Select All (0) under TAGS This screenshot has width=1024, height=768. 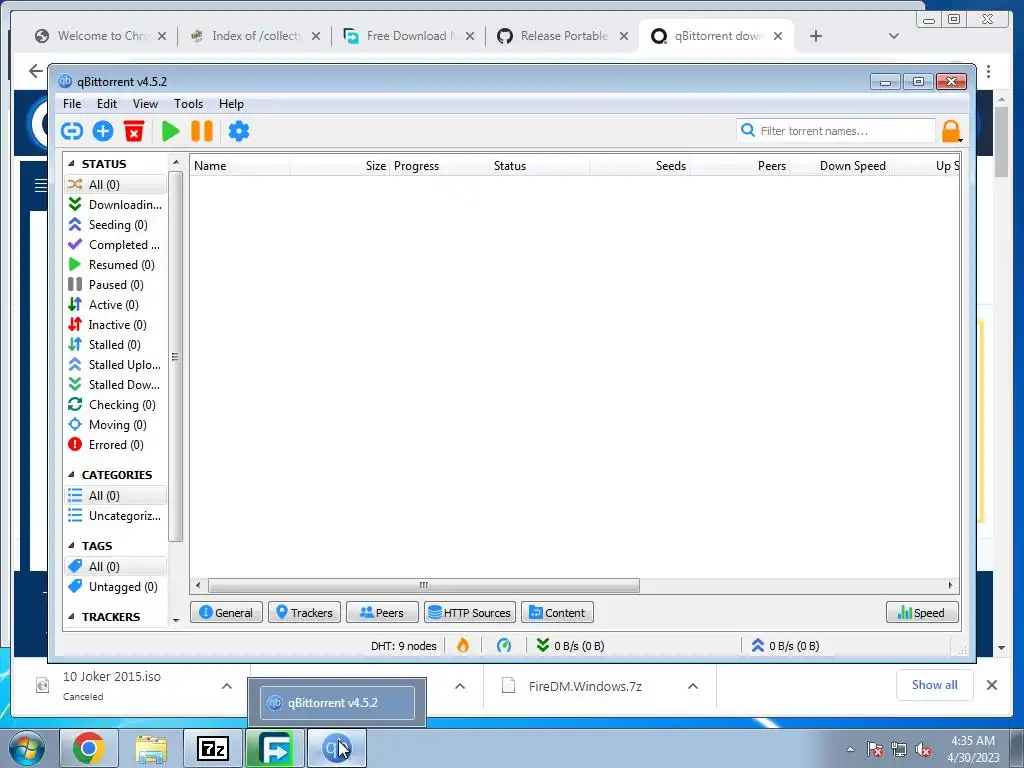pos(116,567)
